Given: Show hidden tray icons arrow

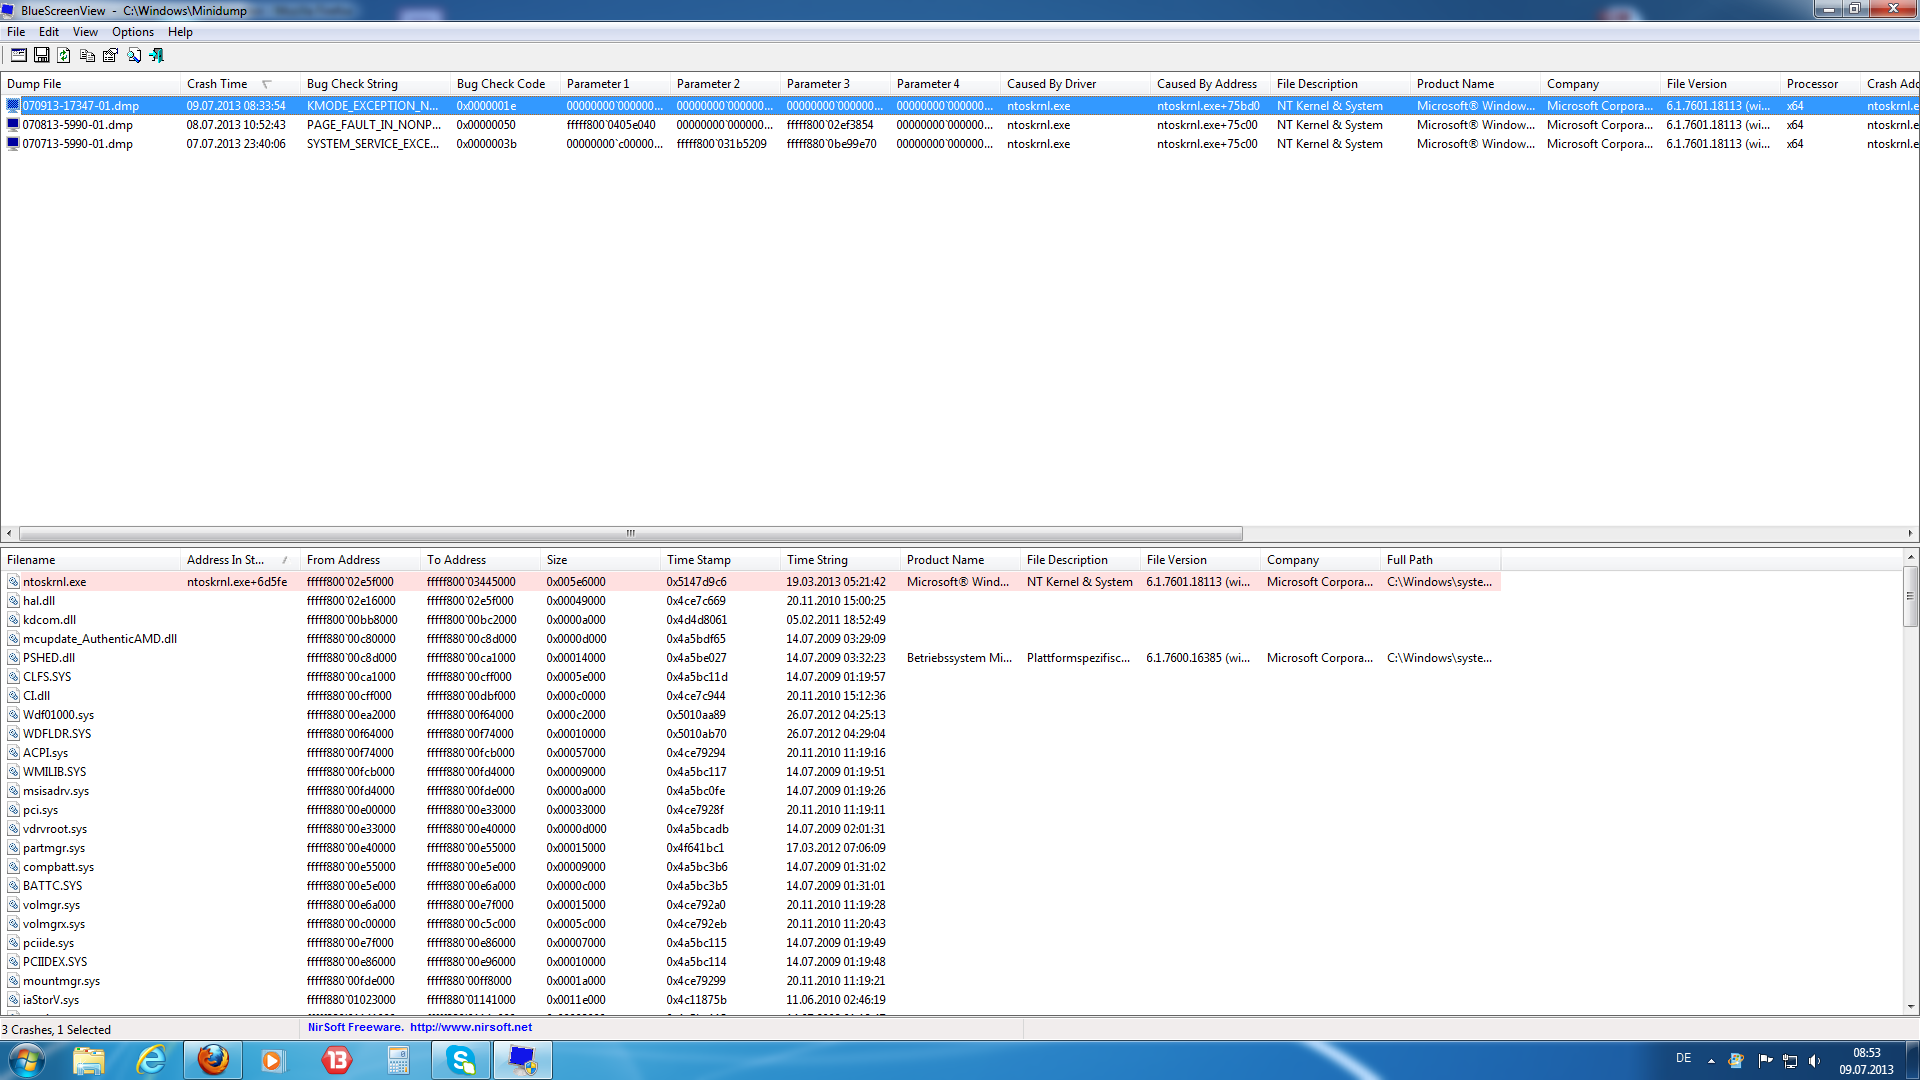Looking at the screenshot, I should tap(1711, 1060).
